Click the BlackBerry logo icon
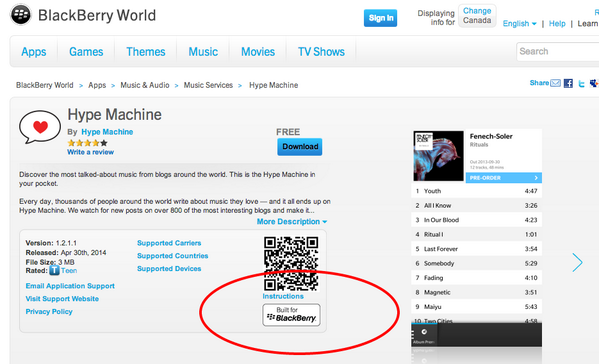Viewport: 599px width, 364px height. (x=21, y=15)
